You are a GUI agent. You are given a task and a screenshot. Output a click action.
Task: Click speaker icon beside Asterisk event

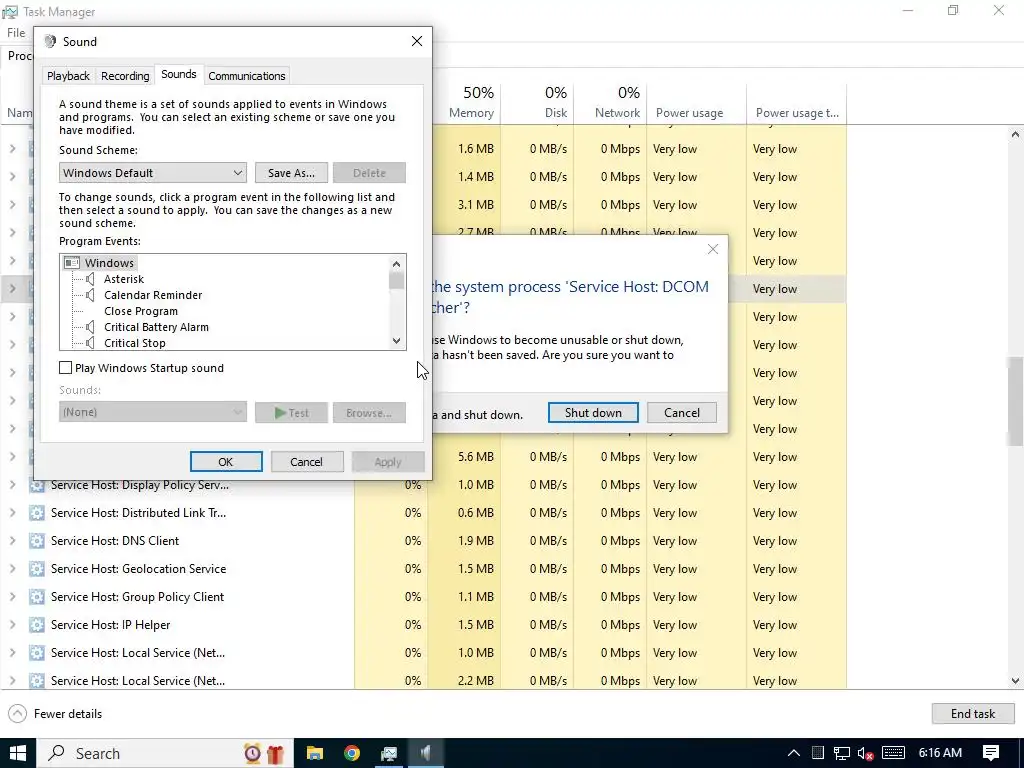90,279
